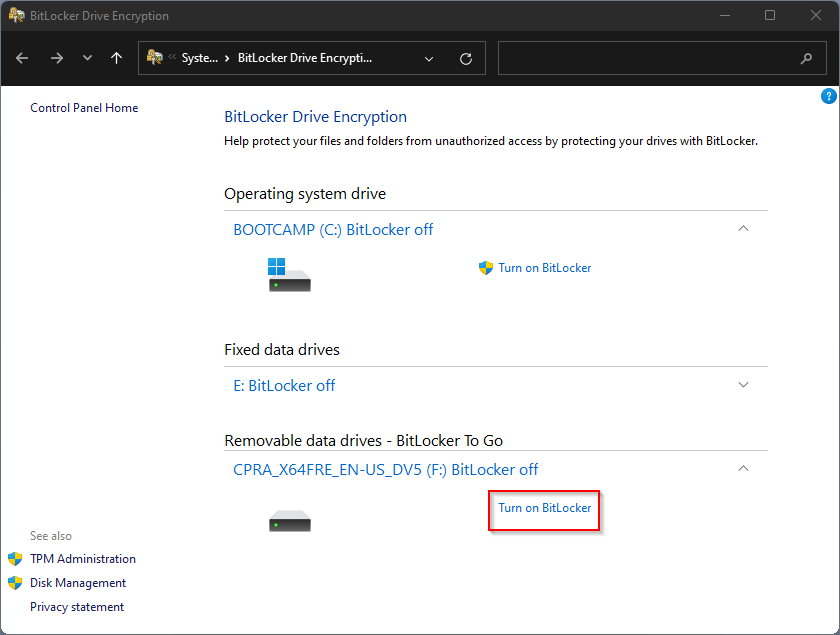Turn on BitLocker for BOOTCAMP C: drive
This screenshot has height=635, width=840.
pyautogui.click(x=544, y=268)
